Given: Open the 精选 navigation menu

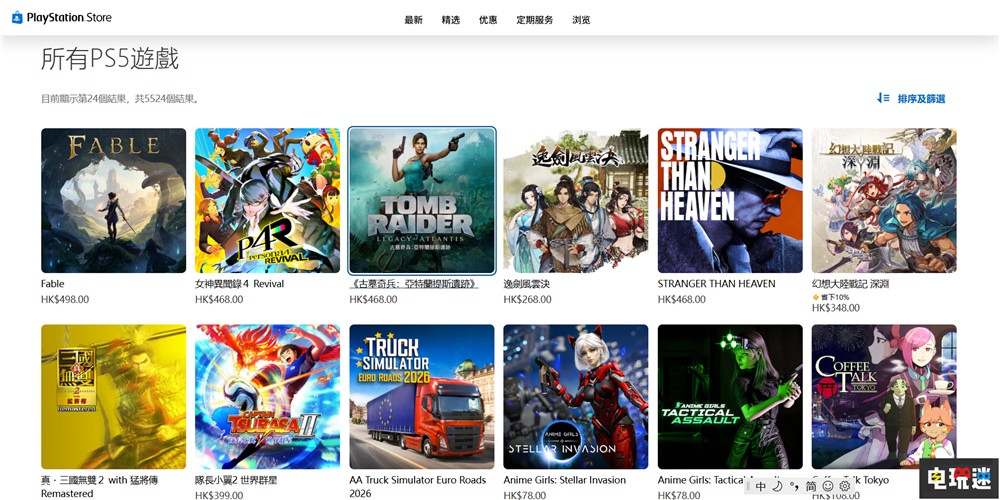Looking at the screenshot, I should click(x=450, y=20).
